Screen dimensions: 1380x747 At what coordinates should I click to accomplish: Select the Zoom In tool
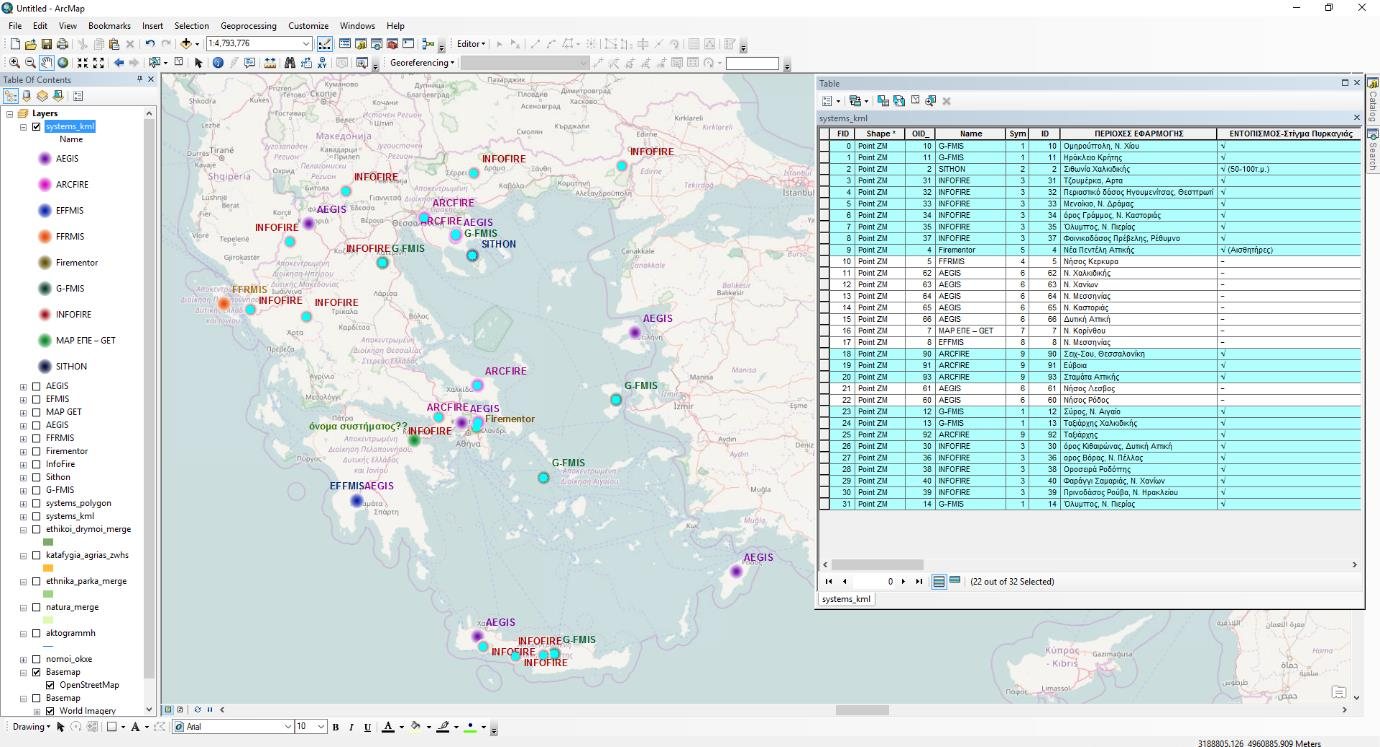(14, 62)
